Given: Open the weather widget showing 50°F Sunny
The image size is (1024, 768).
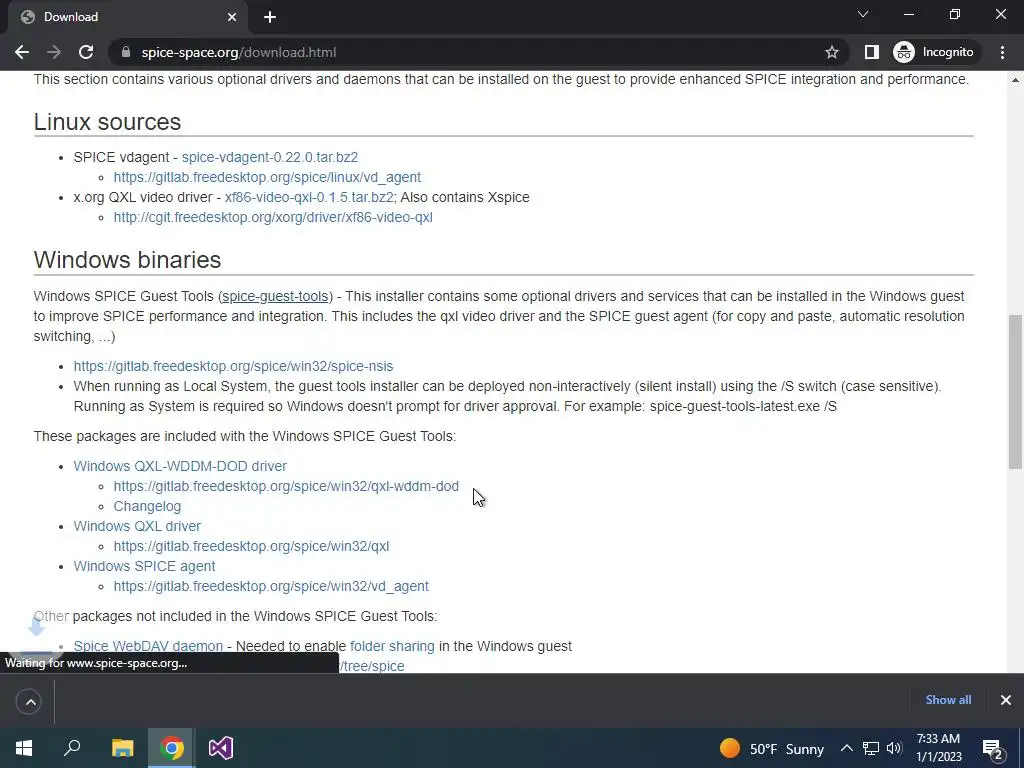Looking at the screenshot, I should (x=771, y=749).
